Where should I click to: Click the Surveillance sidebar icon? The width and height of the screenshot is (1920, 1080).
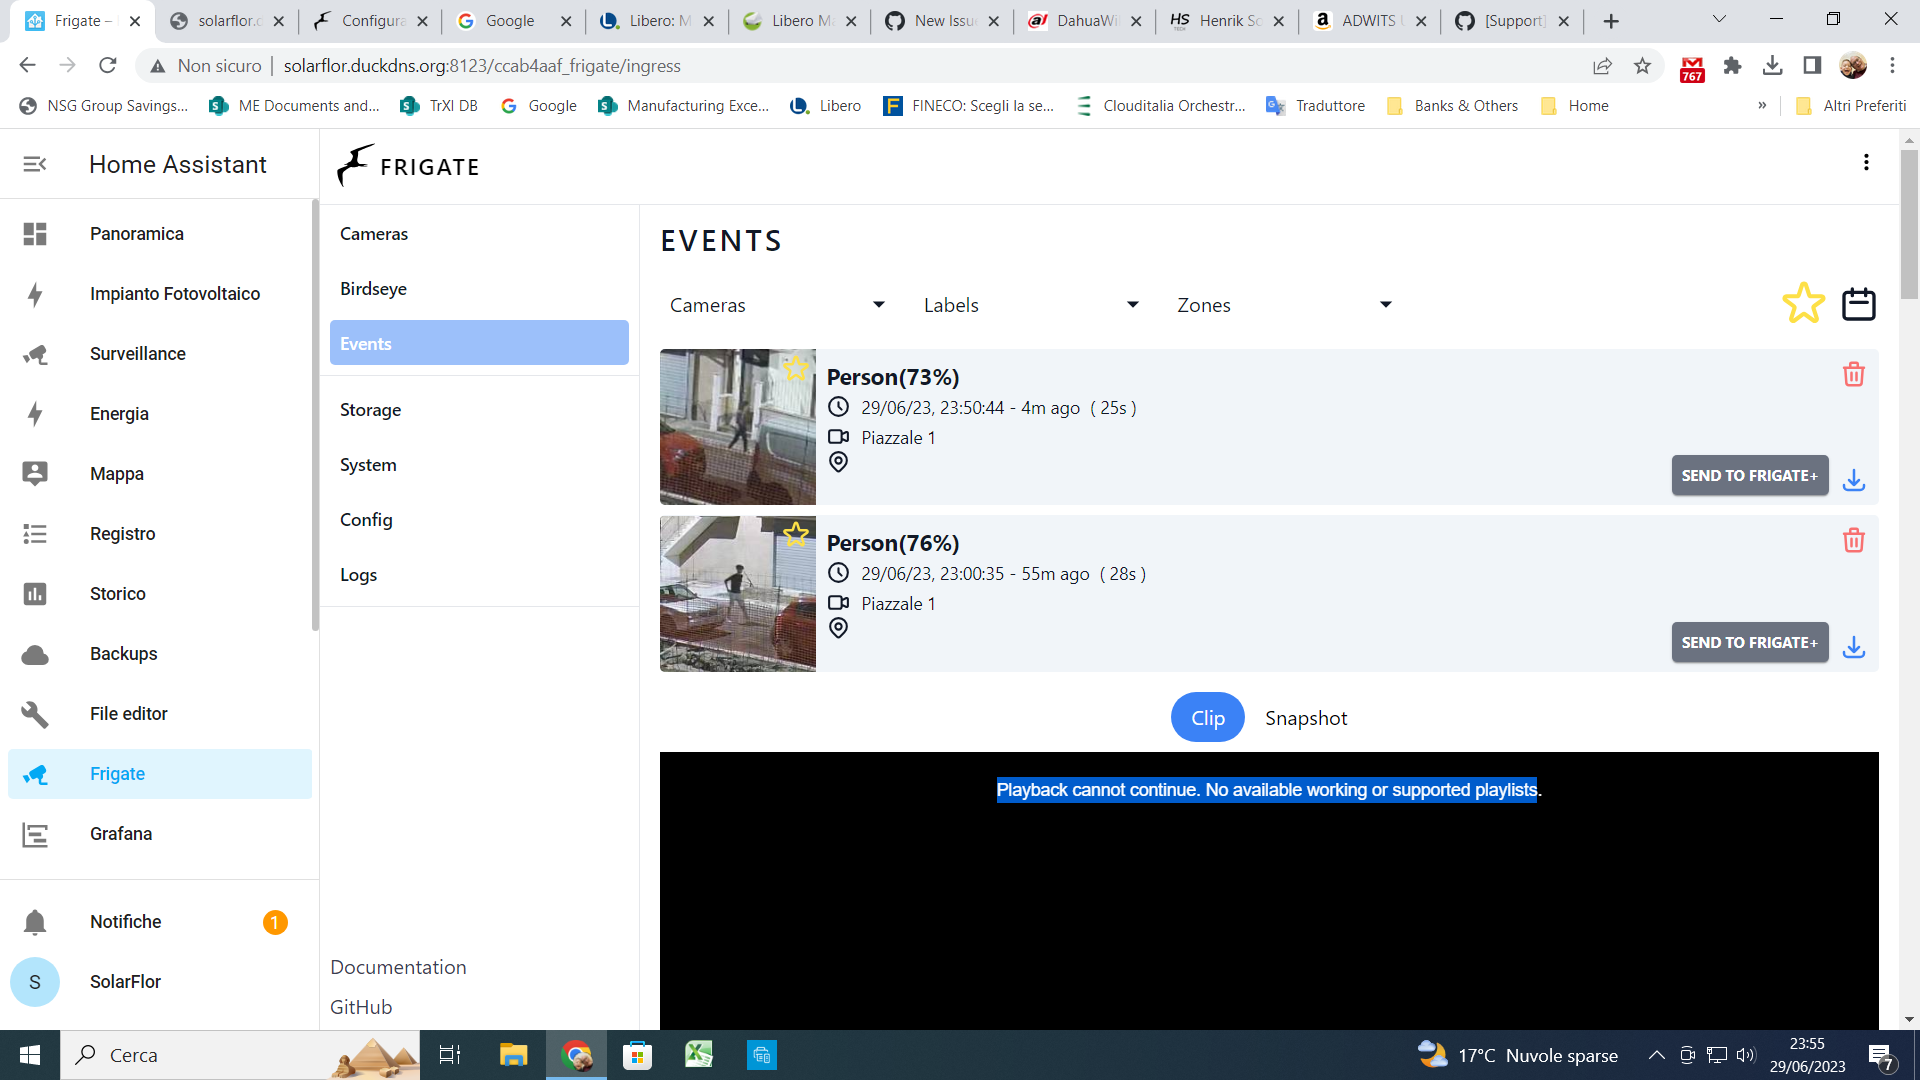(x=36, y=354)
